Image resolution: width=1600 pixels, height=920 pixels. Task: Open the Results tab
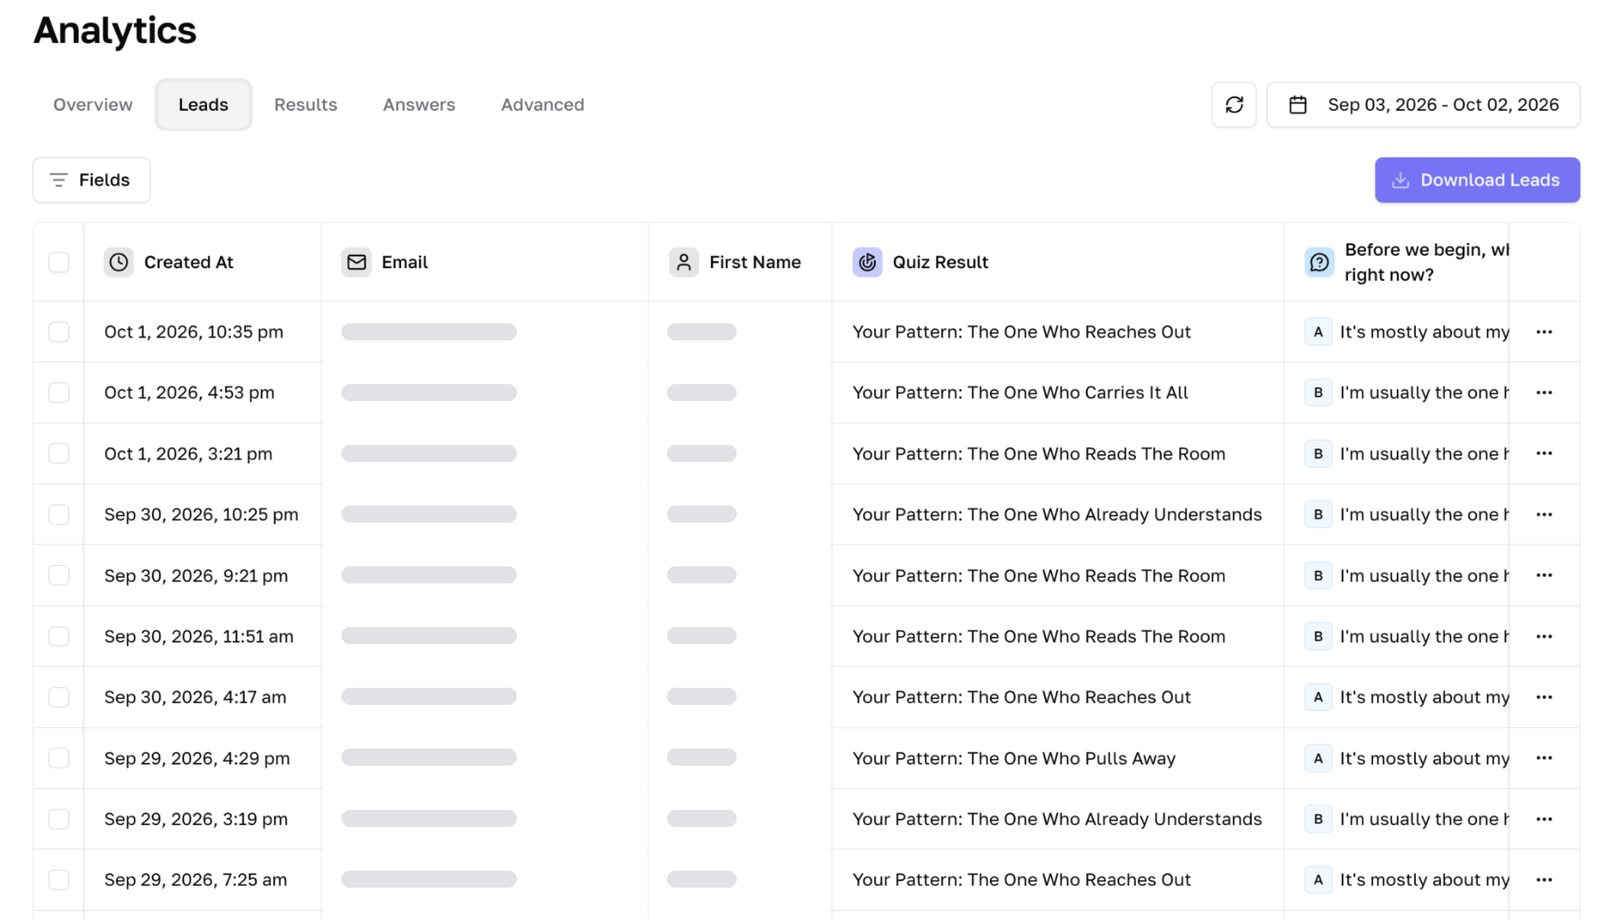click(306, 105)
